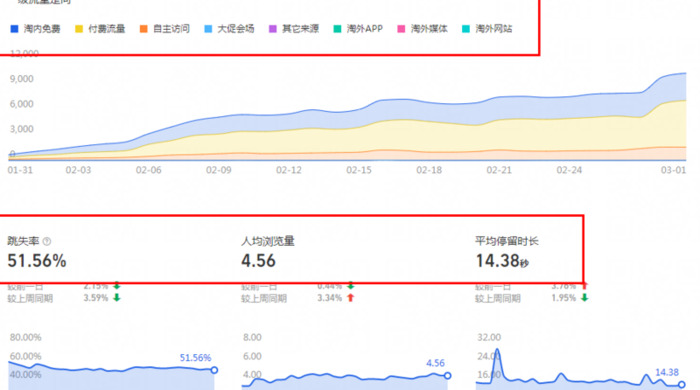Toggle the 自主访问 legend series
The width and height of the screenshot is (700, 390).
tap(165, 29)
